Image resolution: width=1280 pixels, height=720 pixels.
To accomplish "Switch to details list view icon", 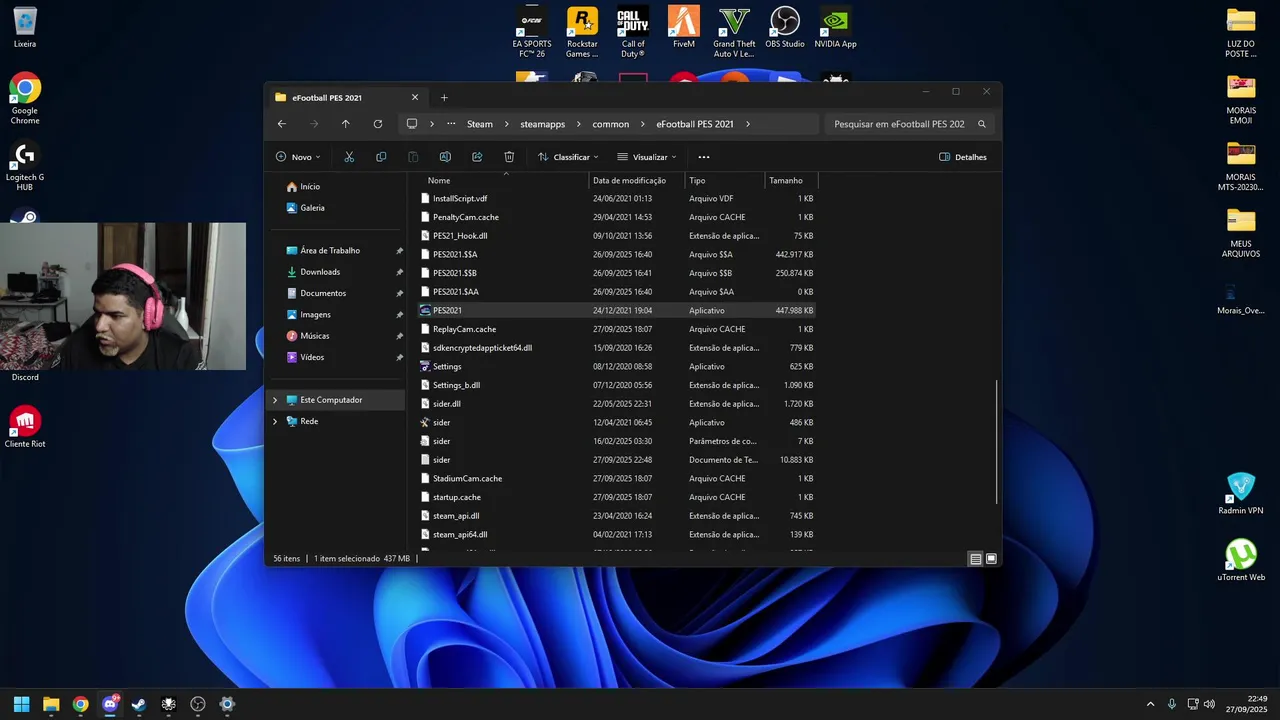I will [x=975, y=559].
